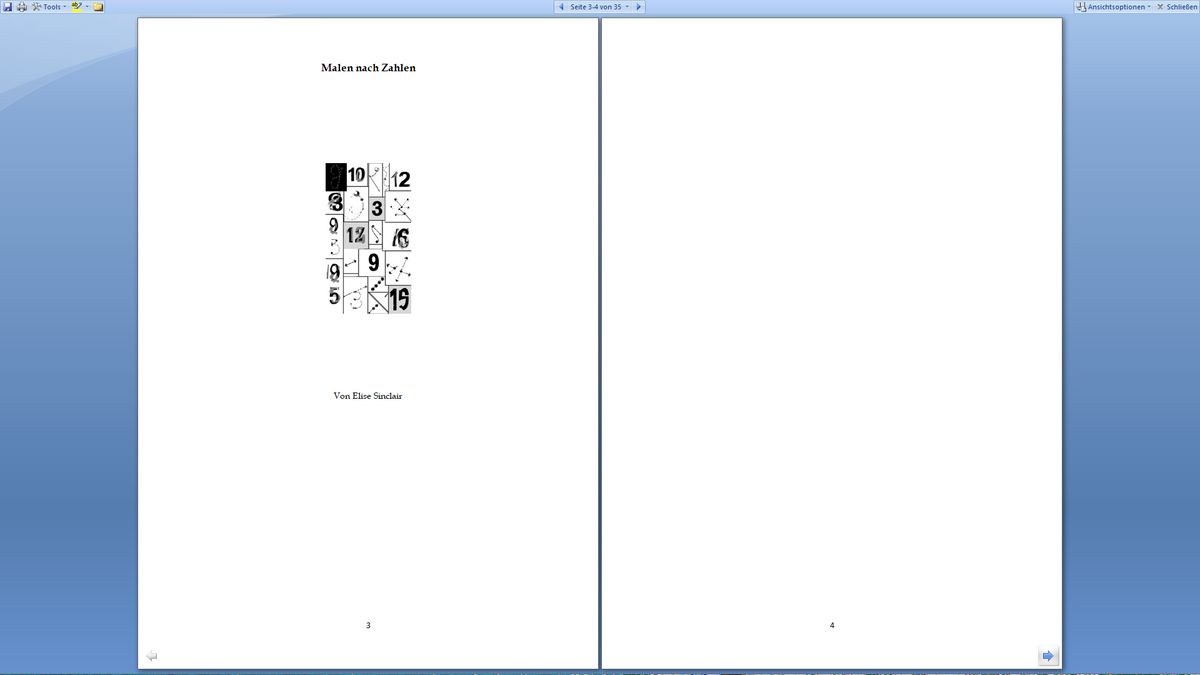Viewport: 1200px width, 675px height.
Task: Save the document with the floppy disk icon
Action: coord(8,7)
